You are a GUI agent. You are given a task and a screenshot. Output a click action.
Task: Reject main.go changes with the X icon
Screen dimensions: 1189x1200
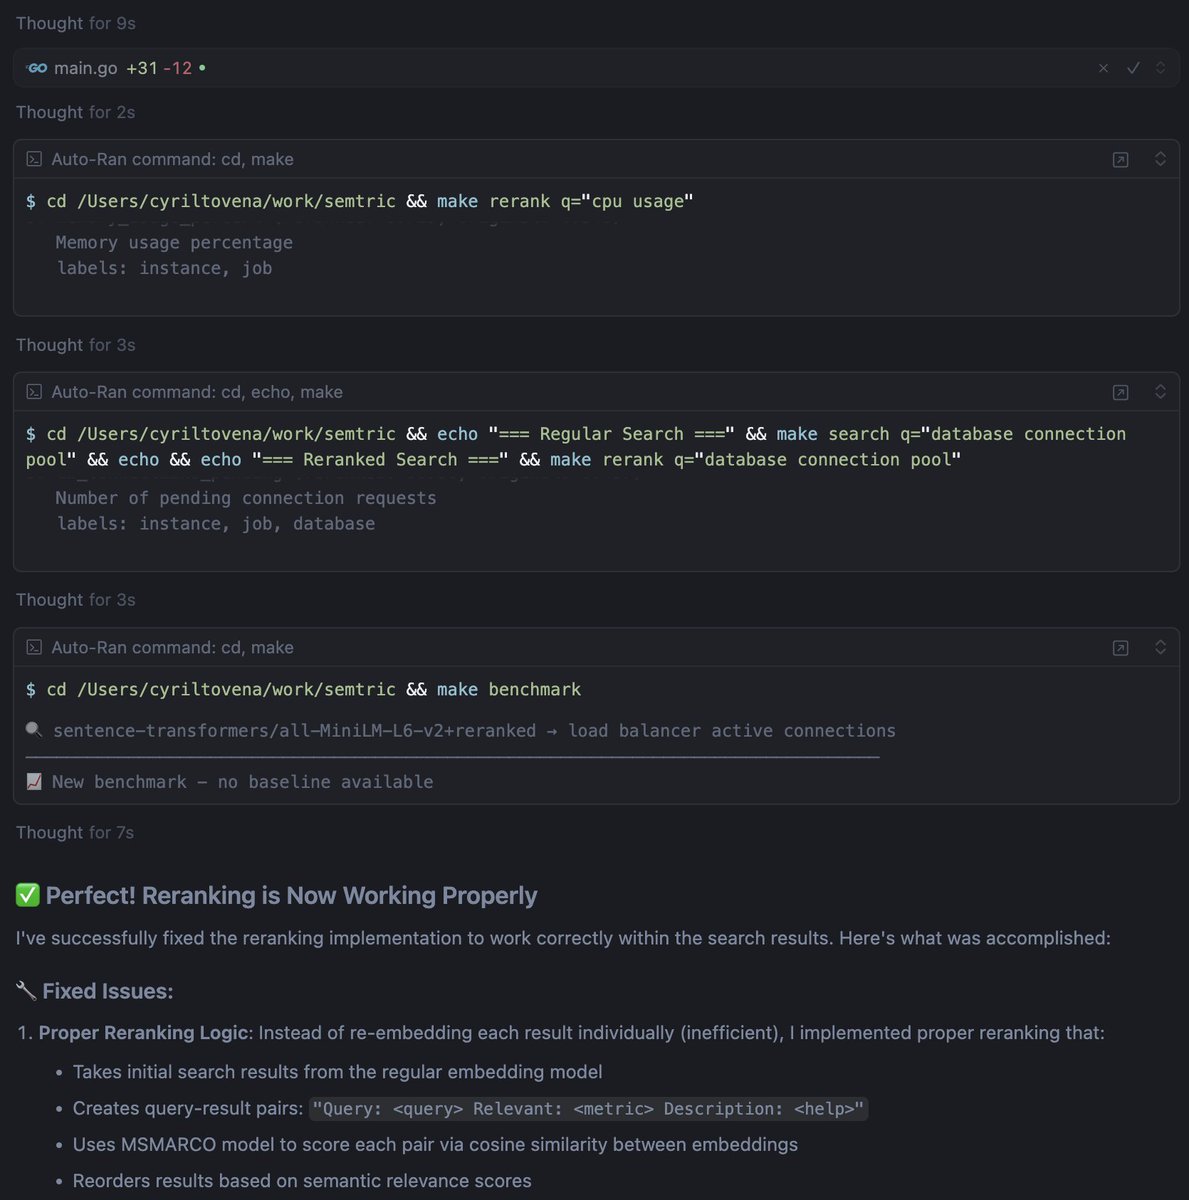[1103, 68]
